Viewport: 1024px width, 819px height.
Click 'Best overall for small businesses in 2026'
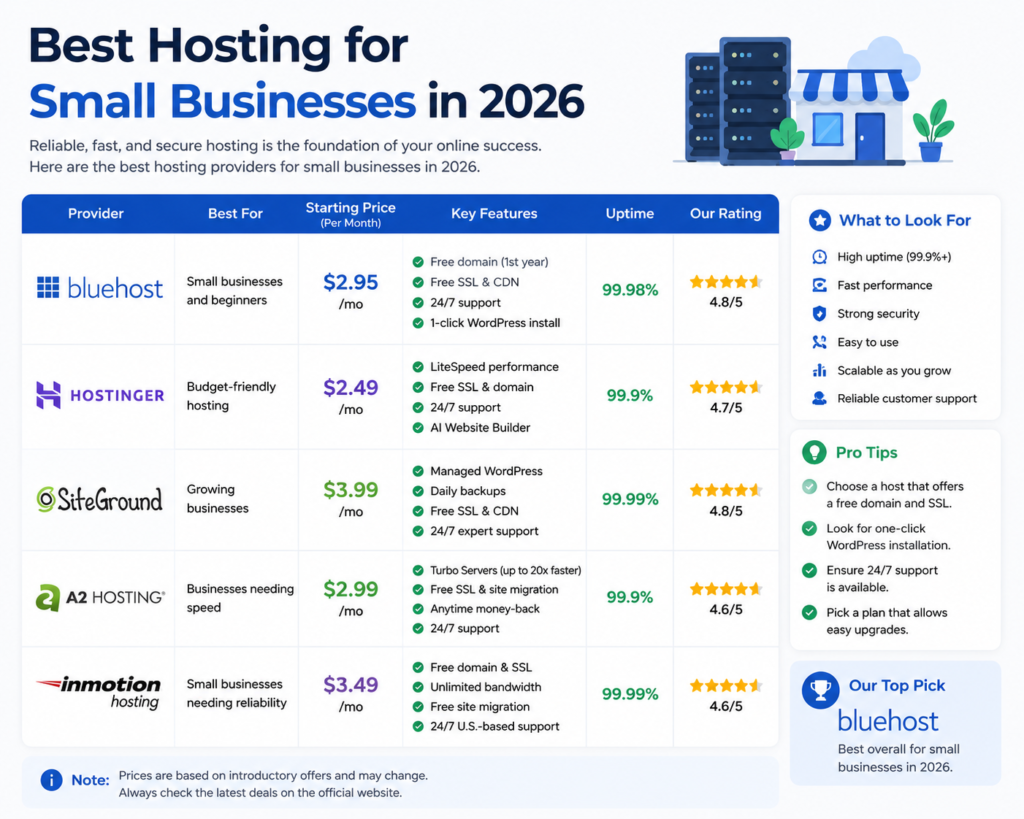(x=899, y=758)
